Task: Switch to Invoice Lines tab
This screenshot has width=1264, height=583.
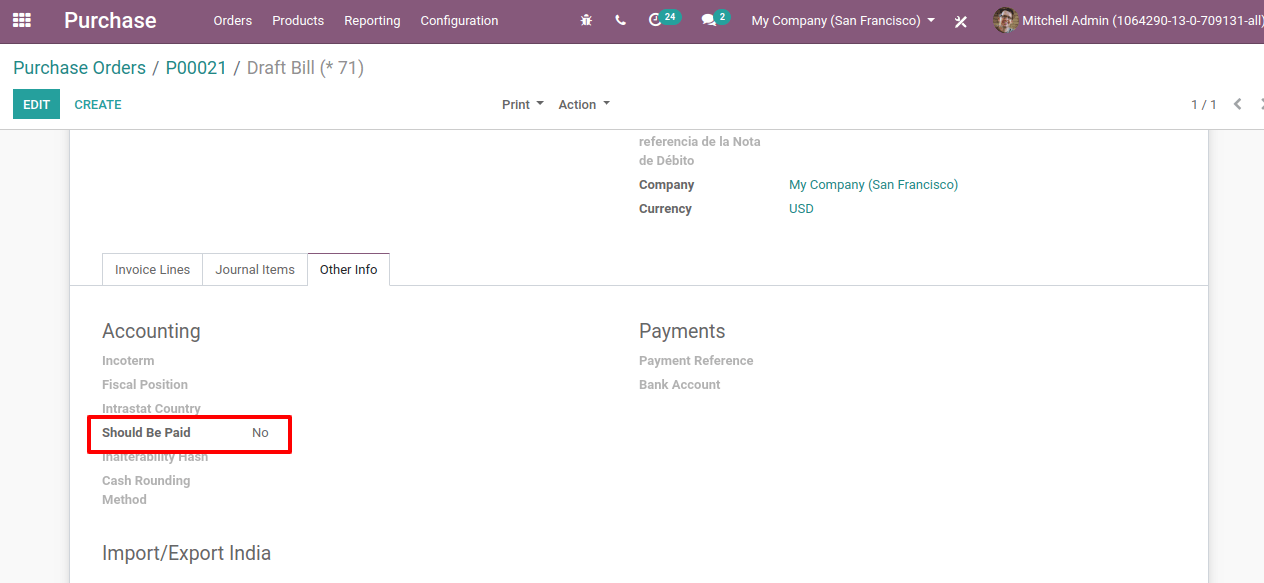Action: (x=152, y=269)
